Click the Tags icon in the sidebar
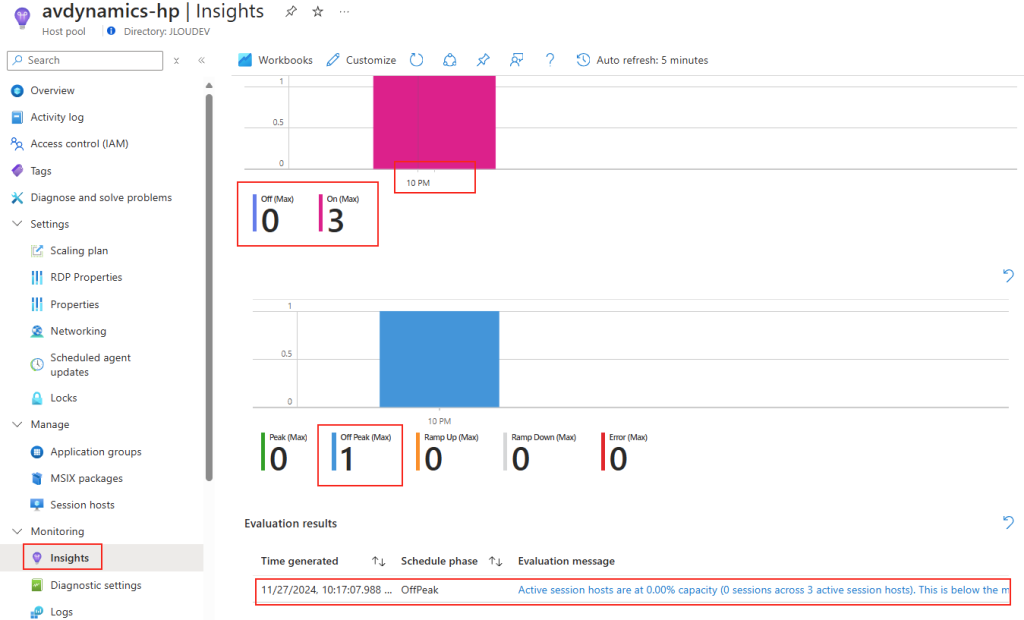1024x620 pixels. point(18,171)
